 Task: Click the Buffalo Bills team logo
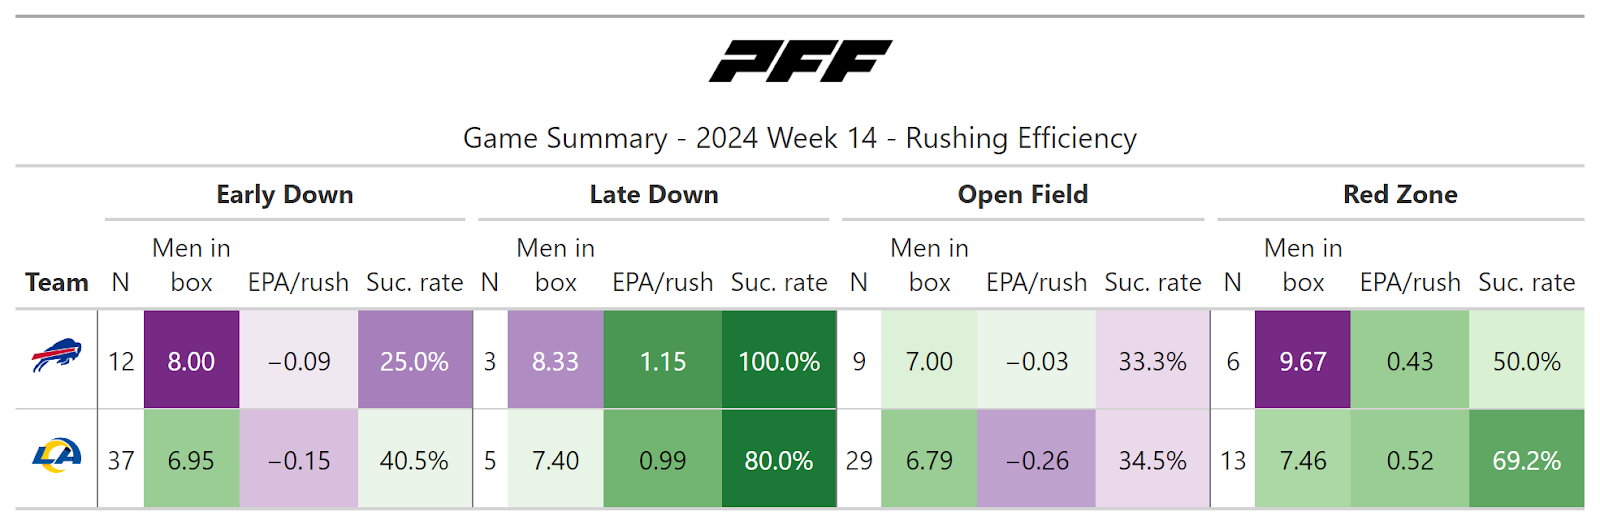[56, 357]
